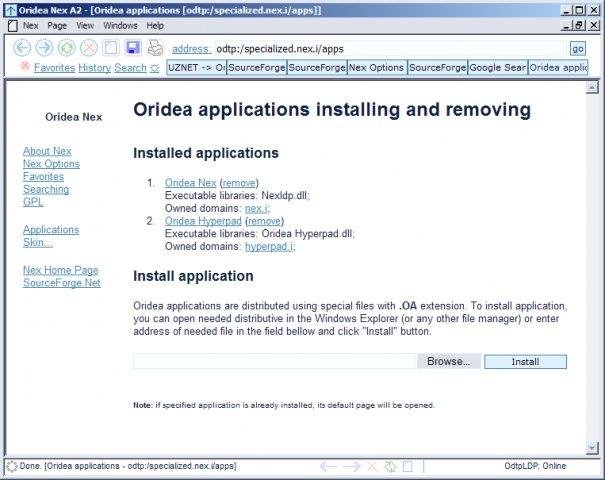
Task: Click the status bar green refresh icon
Action: 390,466
